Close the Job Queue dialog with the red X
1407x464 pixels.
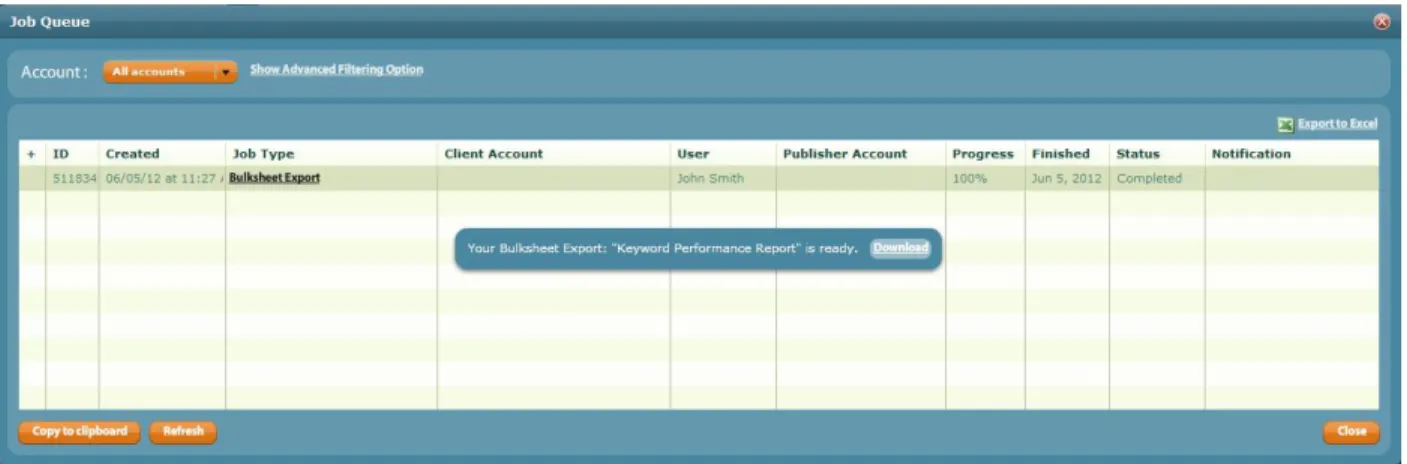tap(1383, 22)
